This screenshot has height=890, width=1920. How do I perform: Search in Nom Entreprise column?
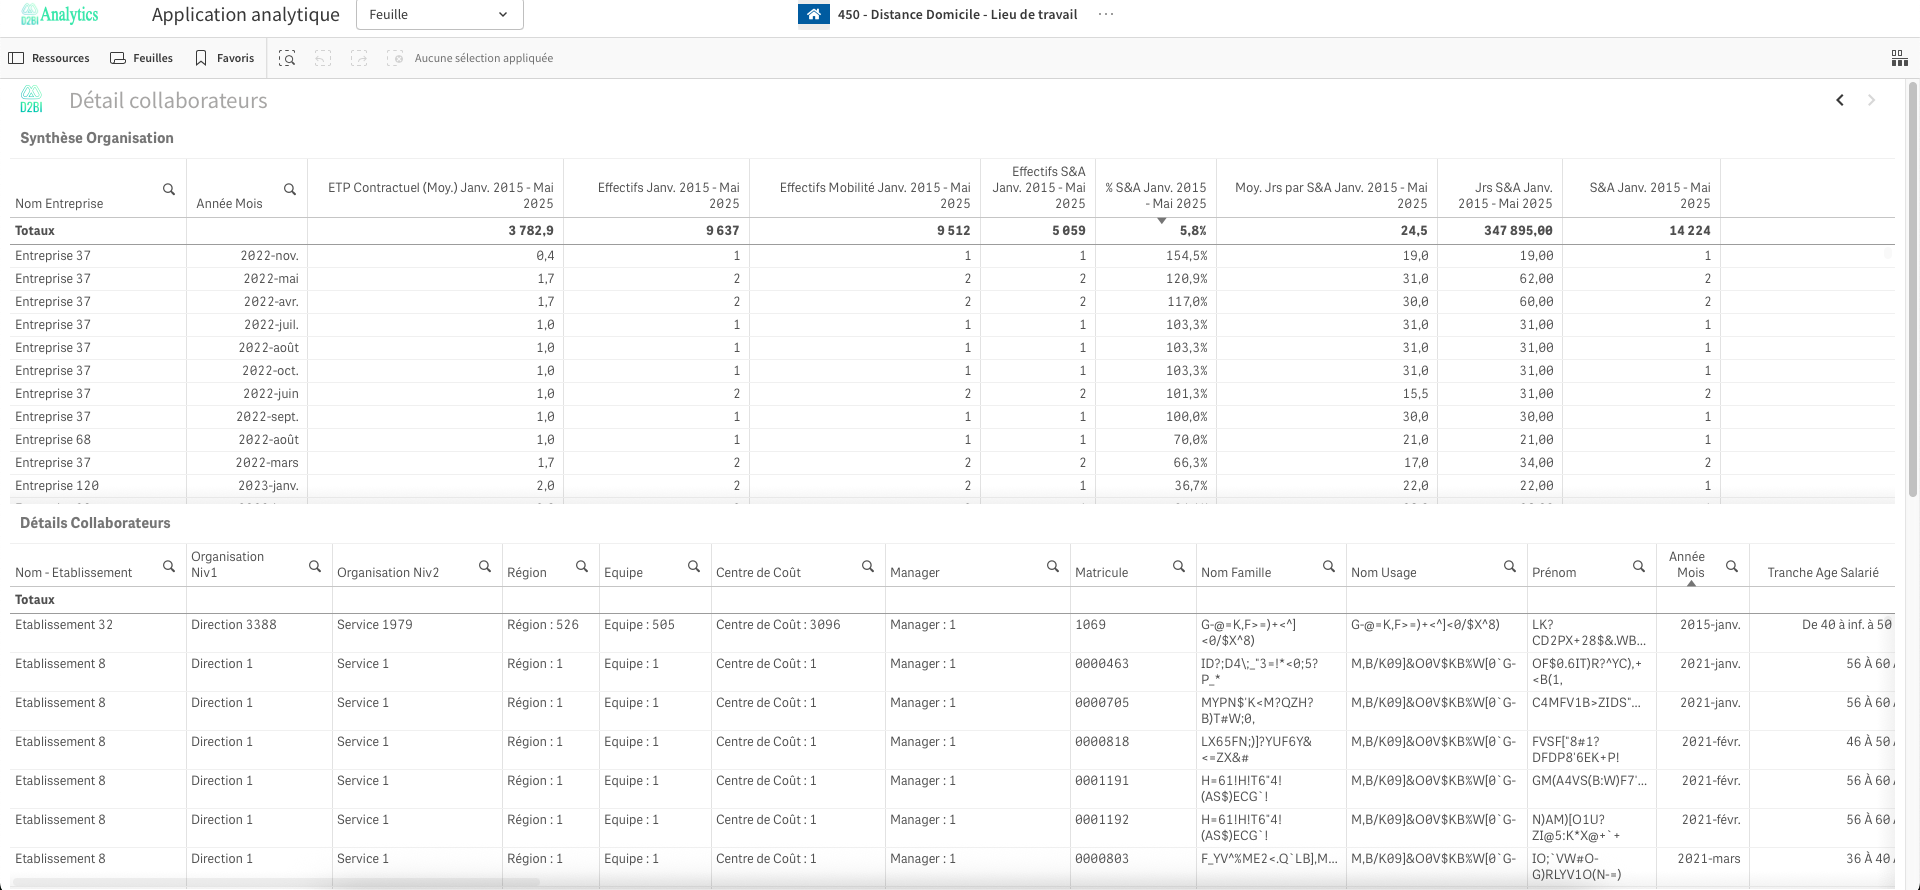click(x=169, y=189)
